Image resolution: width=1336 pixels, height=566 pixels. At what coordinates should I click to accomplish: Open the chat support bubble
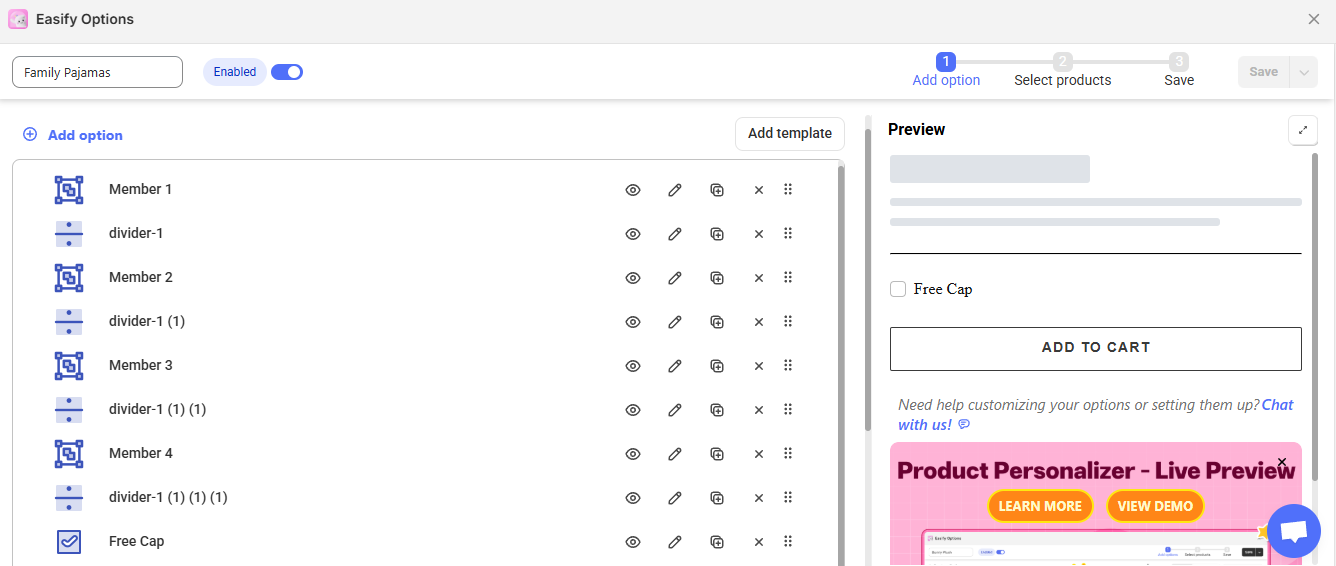1294,531
